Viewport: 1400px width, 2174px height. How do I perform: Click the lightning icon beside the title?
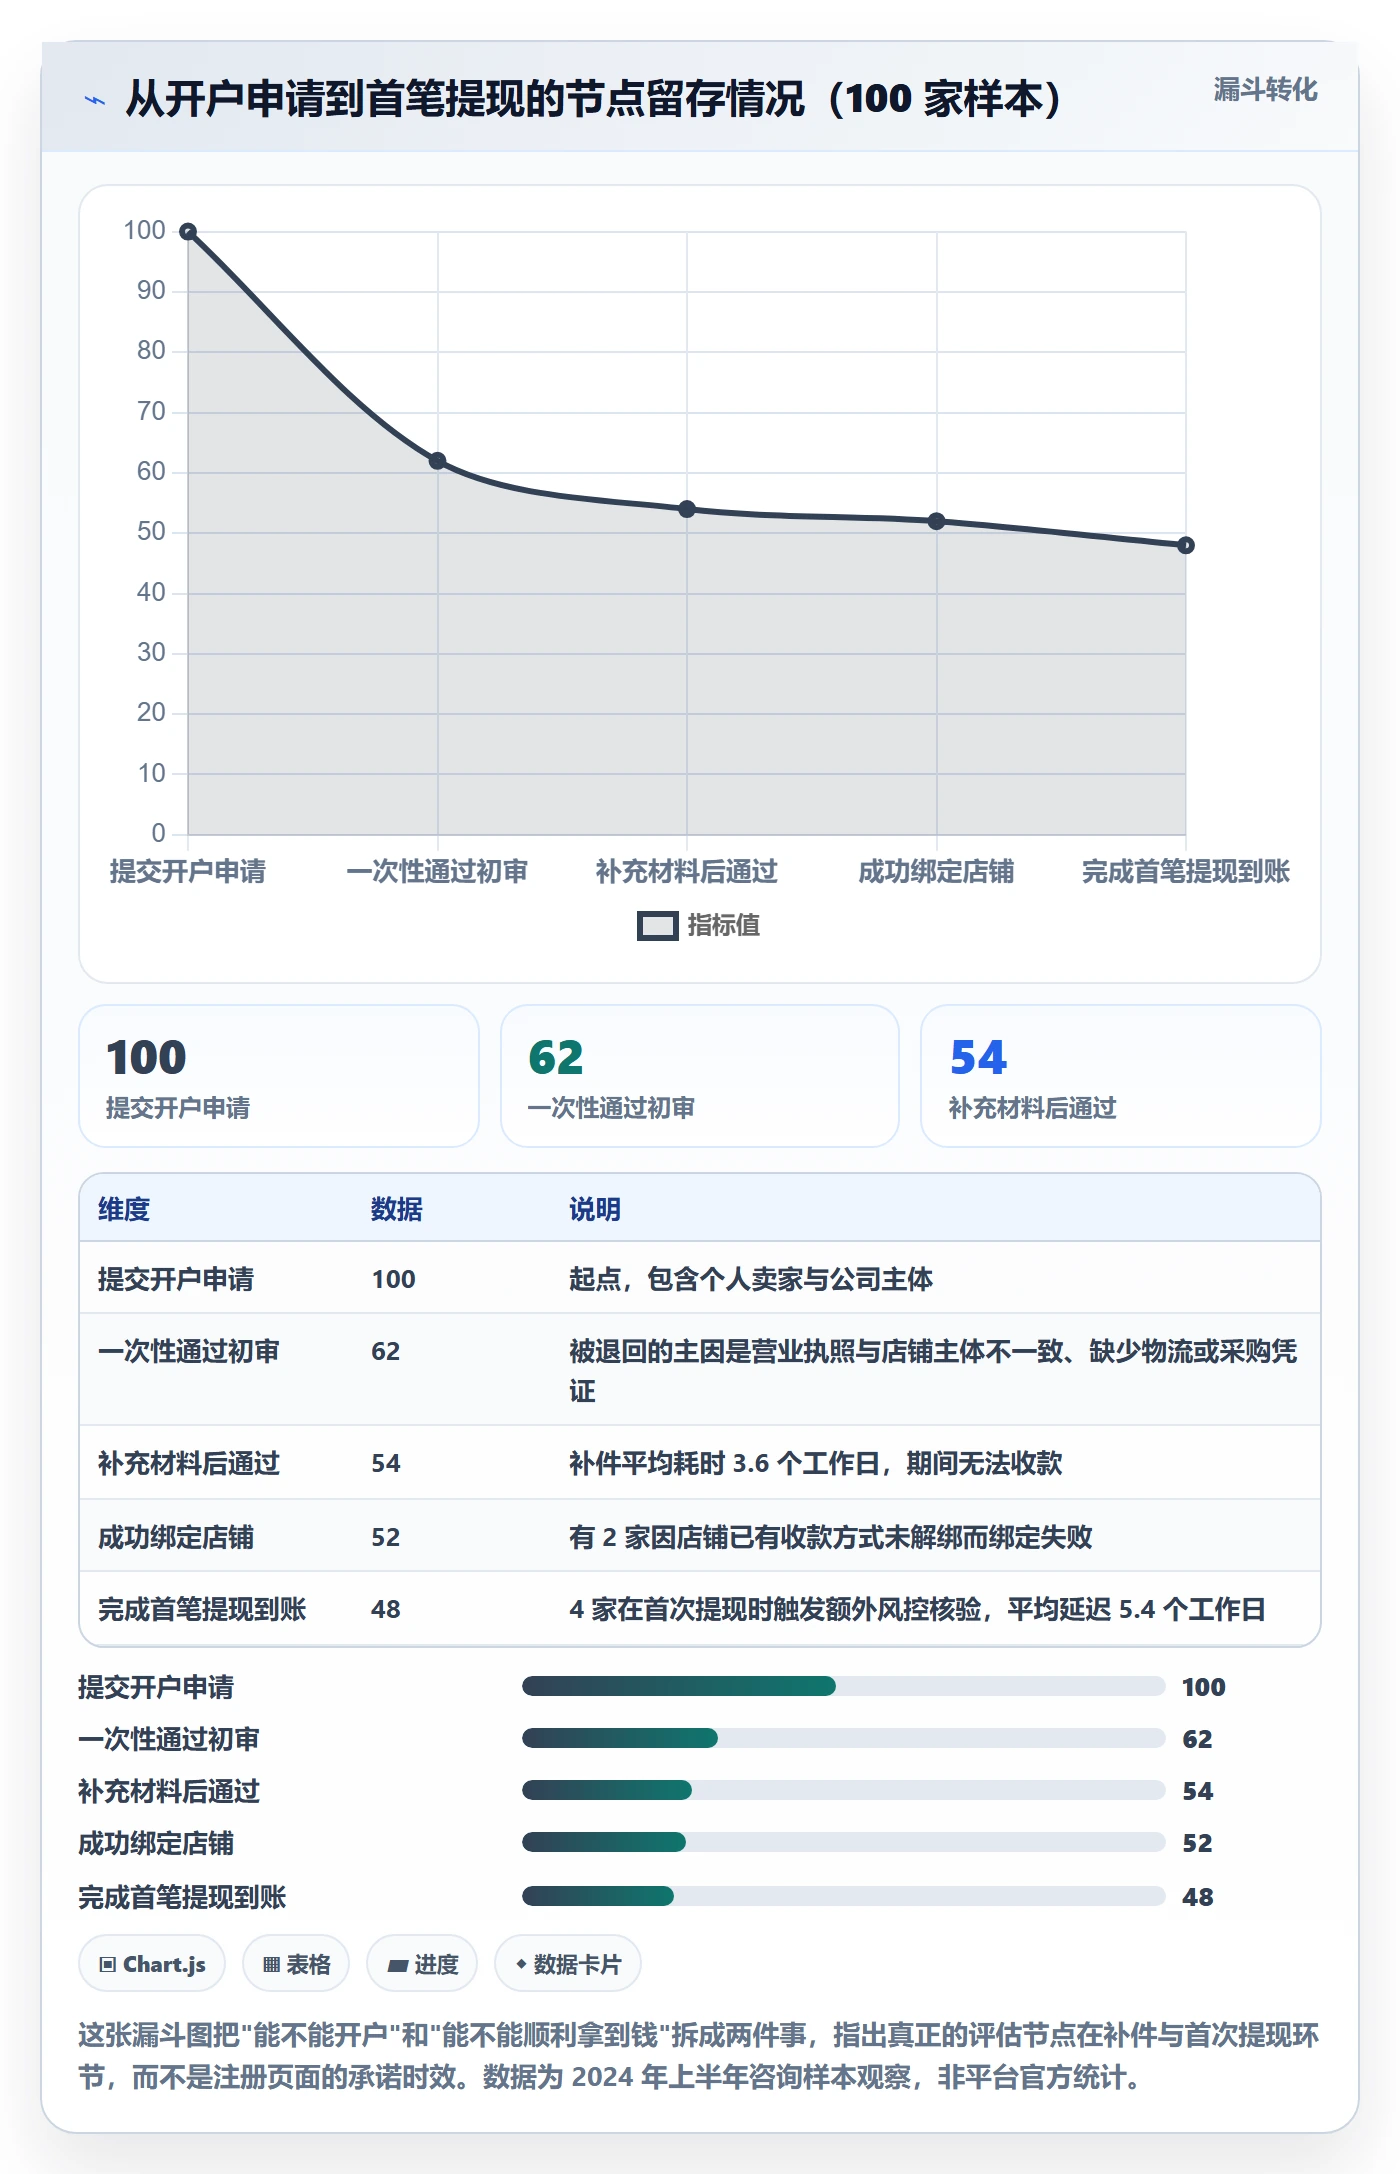(x=95, y=99)
